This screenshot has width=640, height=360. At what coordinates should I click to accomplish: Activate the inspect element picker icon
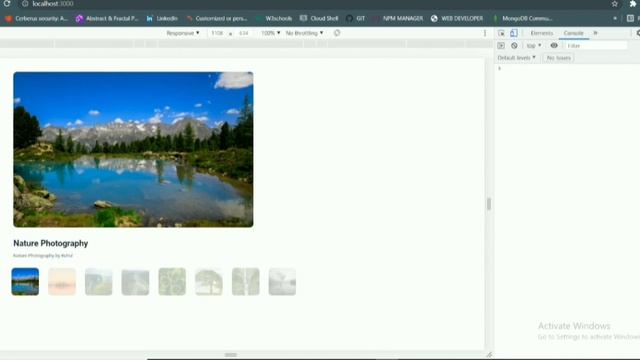501,33
